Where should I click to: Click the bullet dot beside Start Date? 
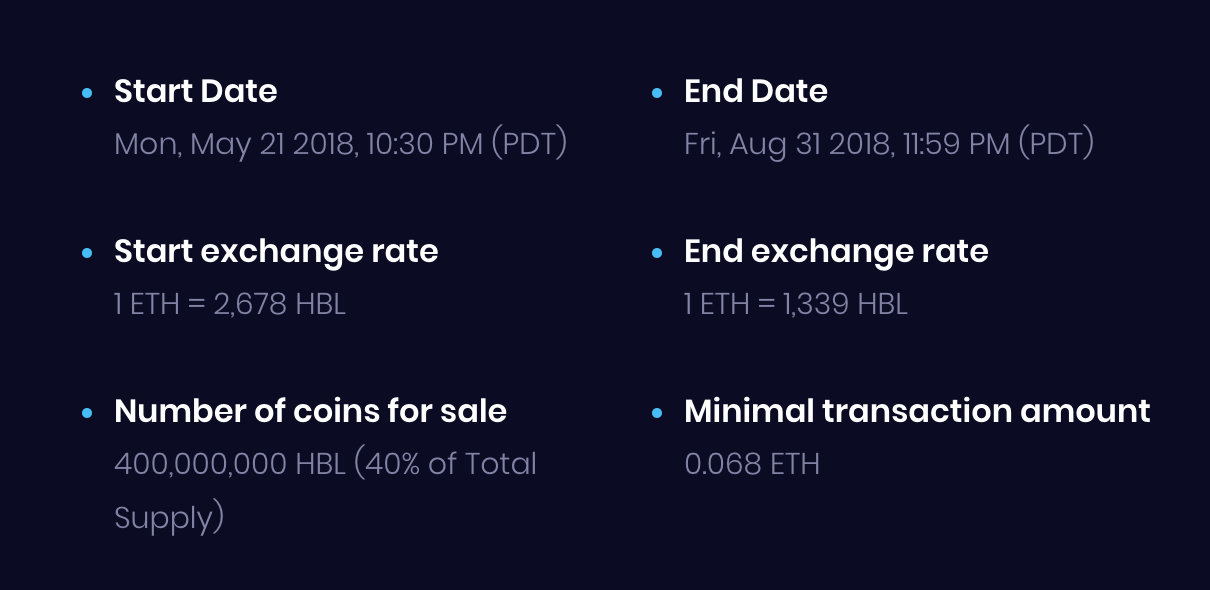click(x=87, y=92)
